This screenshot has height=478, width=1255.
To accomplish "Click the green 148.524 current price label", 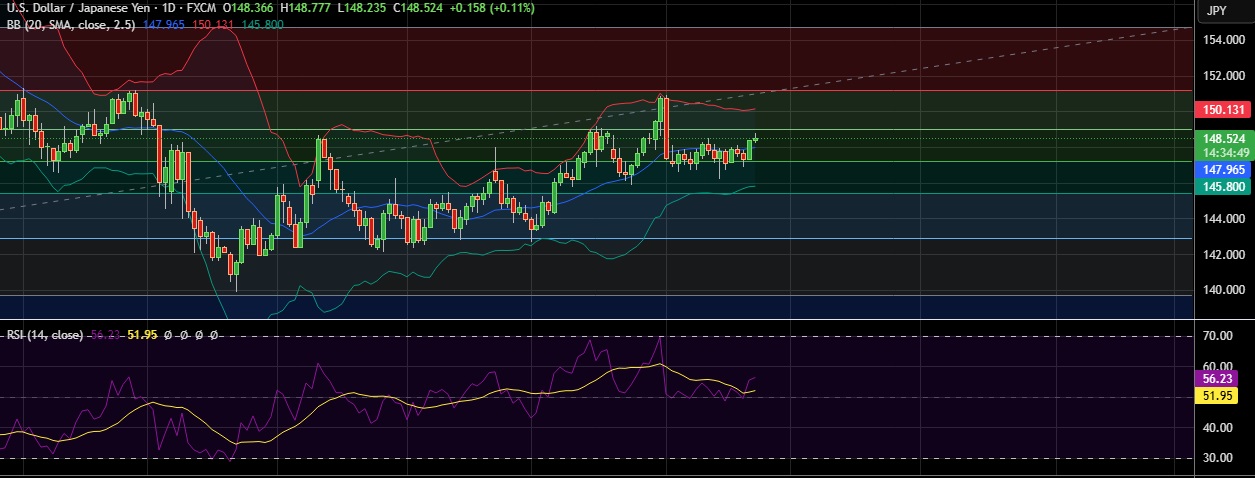I will tap(1223, 139).
